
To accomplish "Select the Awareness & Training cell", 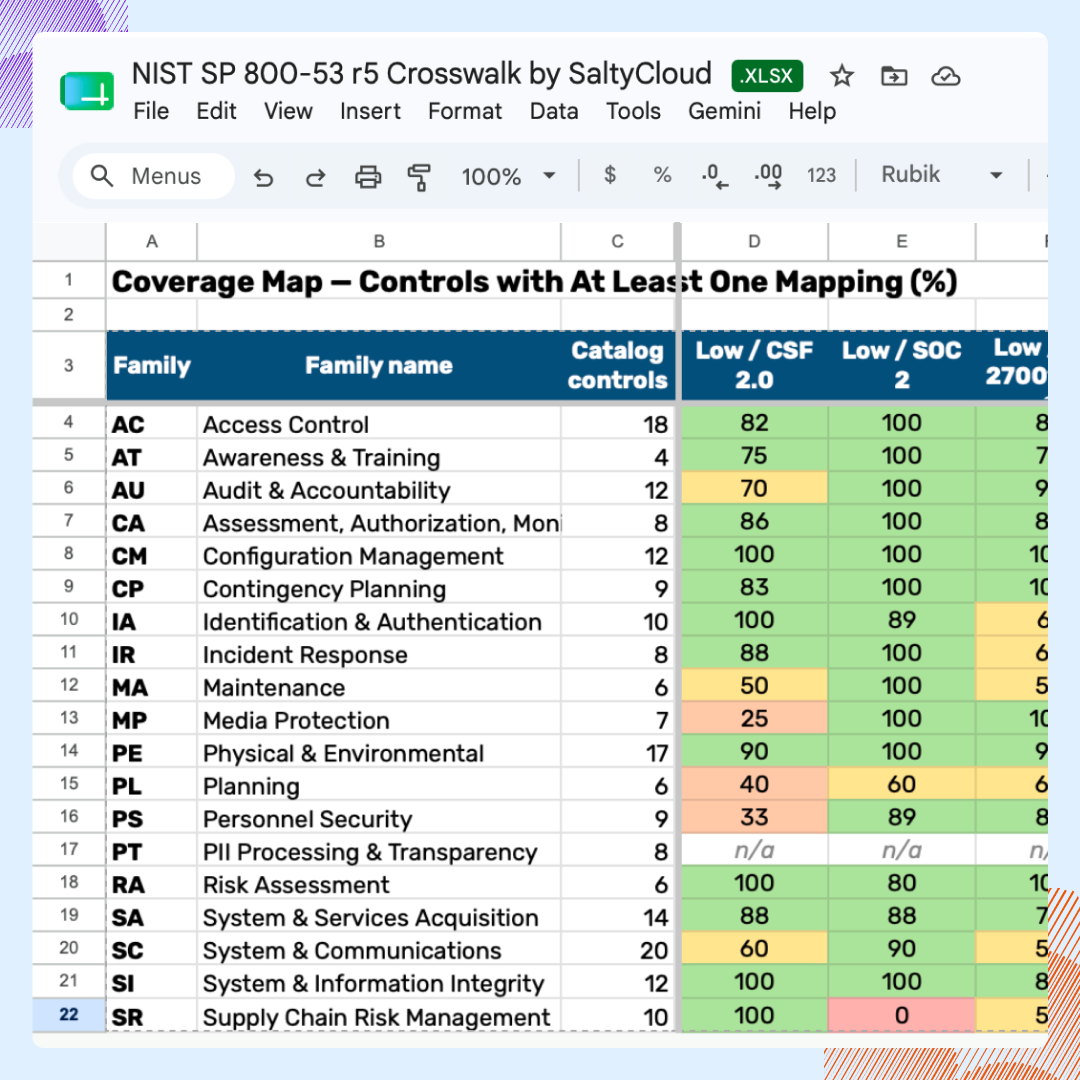I will tap(379, 457).
